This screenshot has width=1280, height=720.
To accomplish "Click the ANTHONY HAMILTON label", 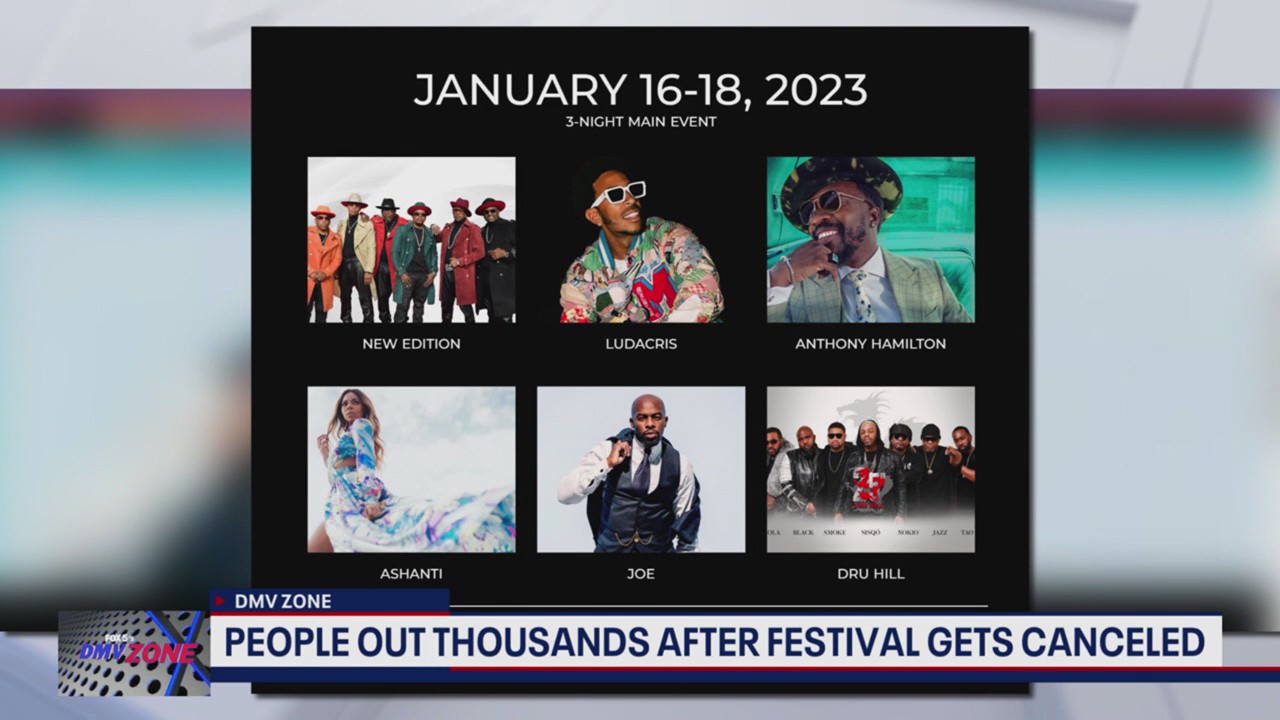I will [870, 343].
